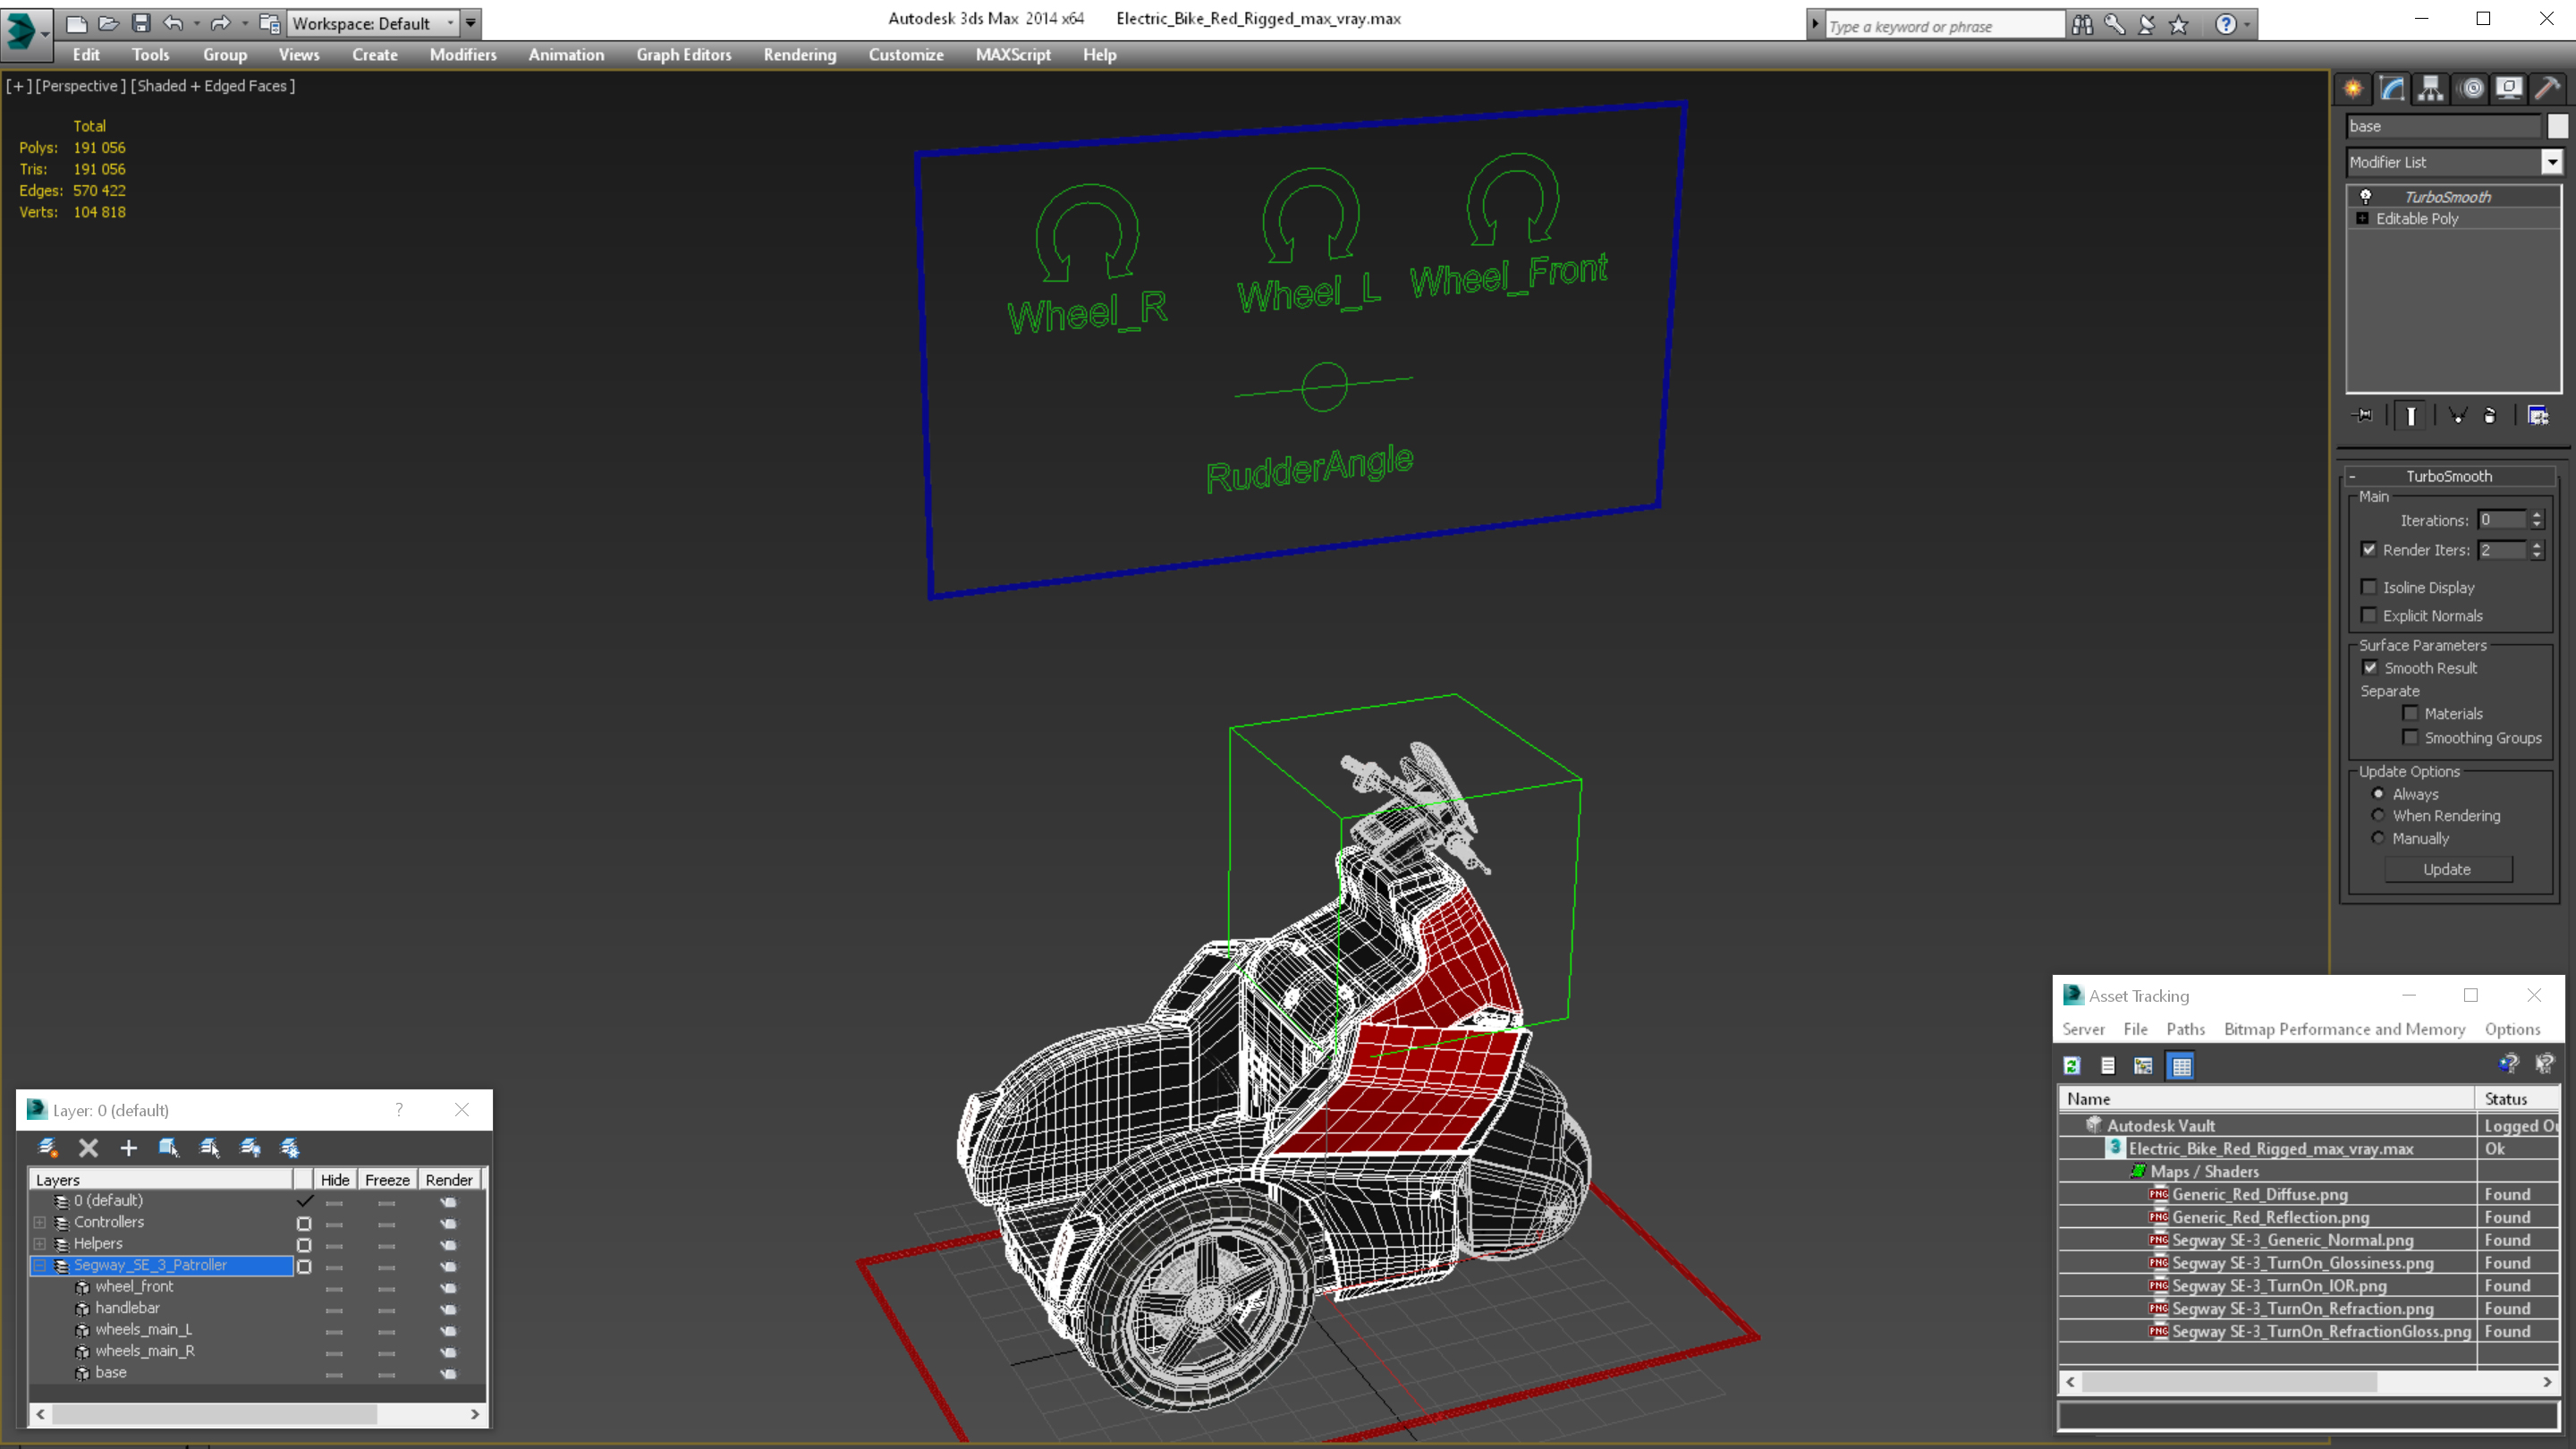Click the Refresh icon in Asset Tracking
The width and height of the screenshot is (2576, 1449).
pos(2072,1066)
